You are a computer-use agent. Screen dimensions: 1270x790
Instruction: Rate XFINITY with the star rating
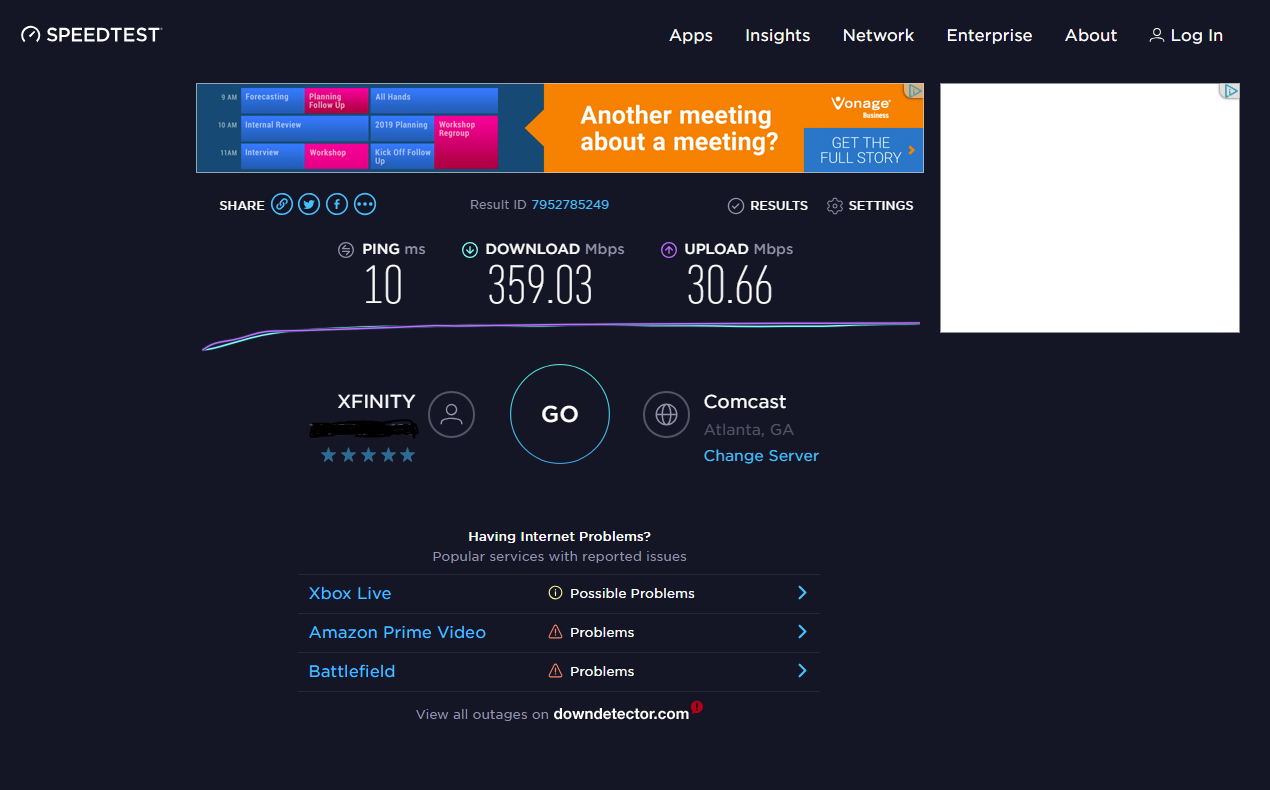click(367, 455)
